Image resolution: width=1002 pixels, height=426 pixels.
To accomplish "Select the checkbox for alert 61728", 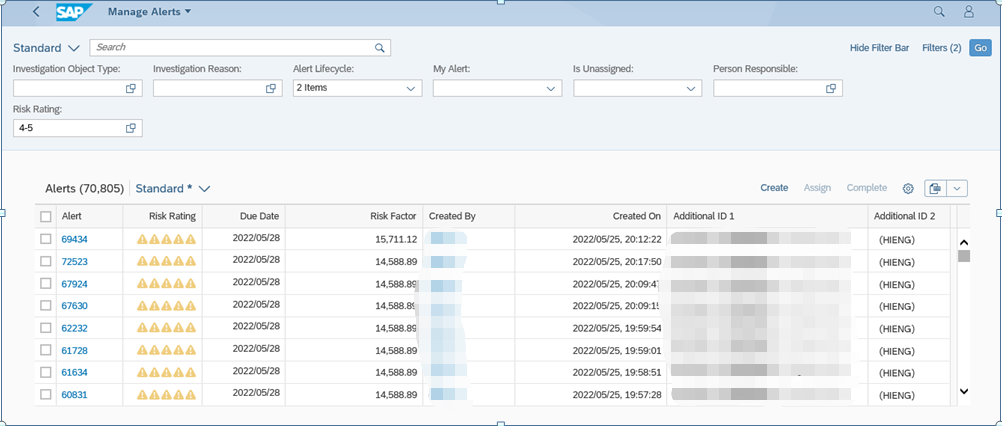I will 45,350.
